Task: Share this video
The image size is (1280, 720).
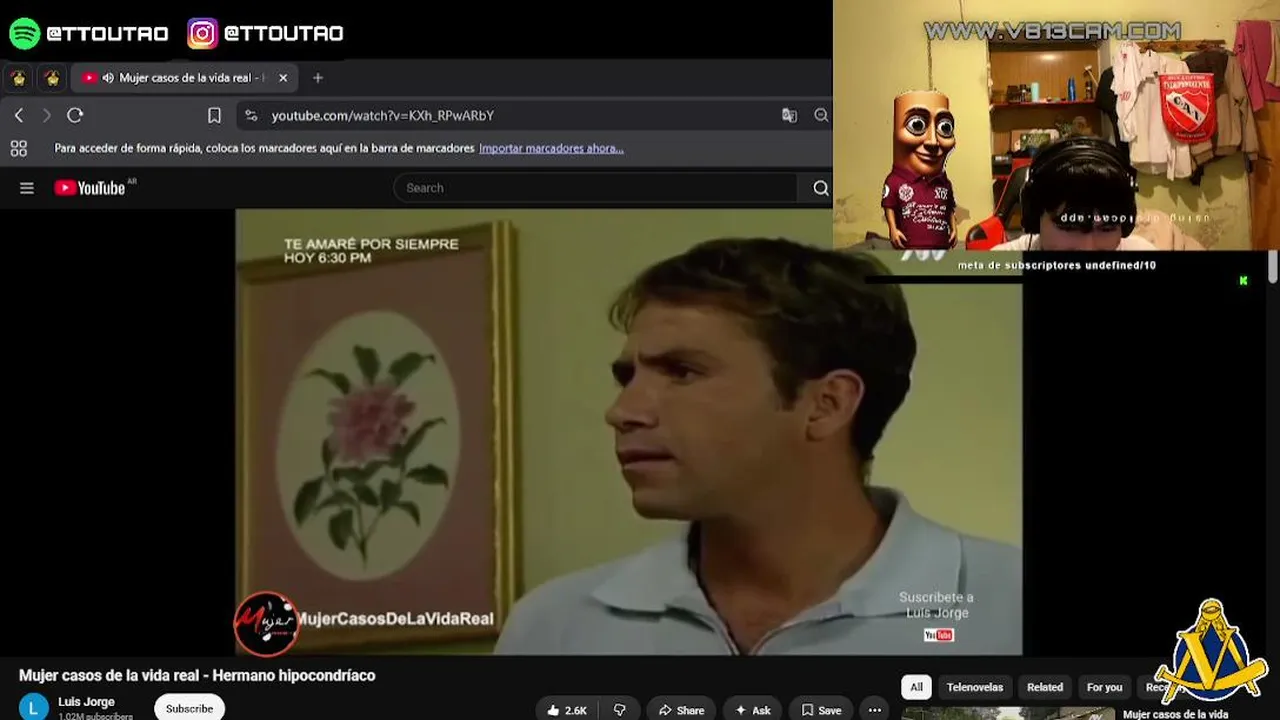Action: tap(681, 710)
